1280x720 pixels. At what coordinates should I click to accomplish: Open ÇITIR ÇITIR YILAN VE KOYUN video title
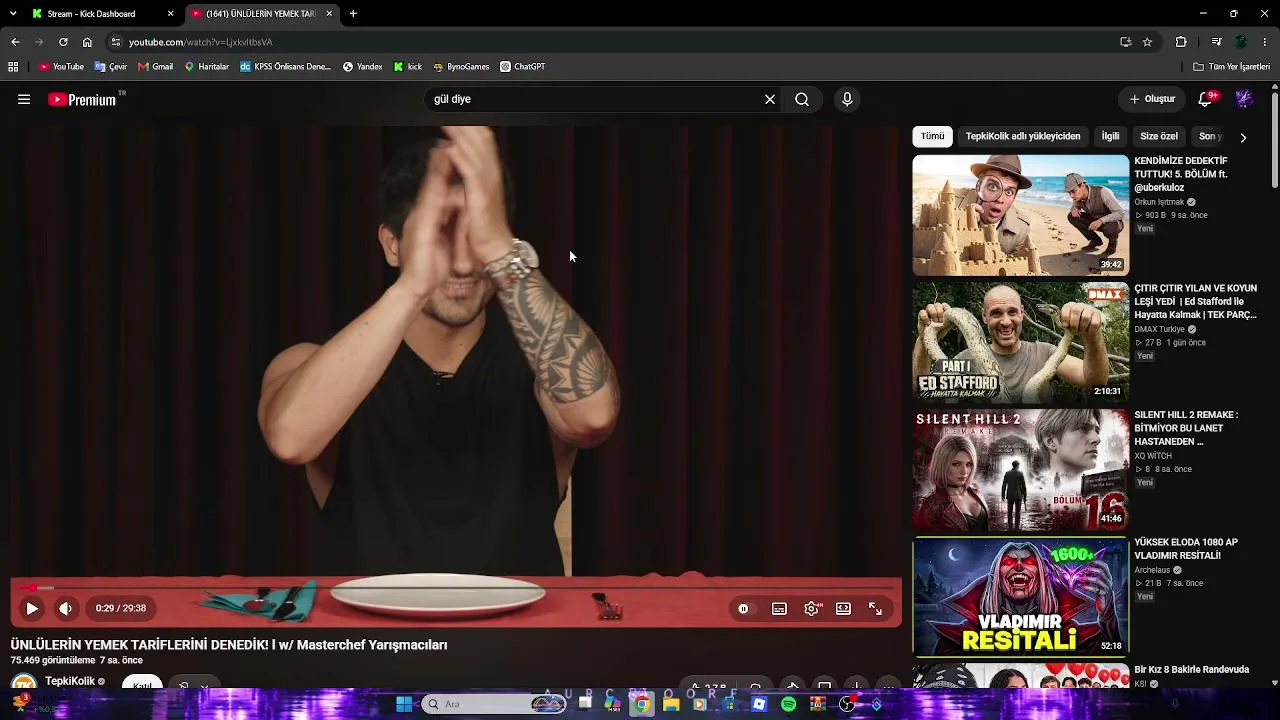pyautogui.click(x=1195, y=301)
